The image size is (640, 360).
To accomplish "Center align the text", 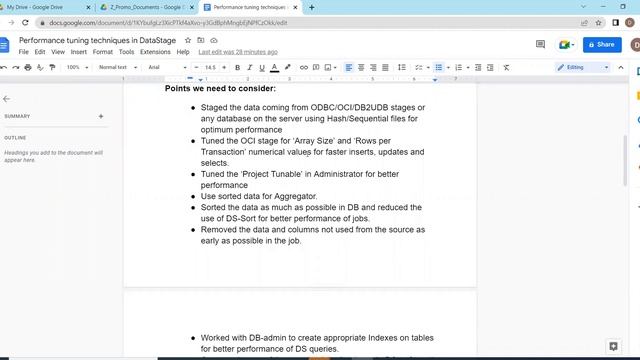I will click(361, 67).
